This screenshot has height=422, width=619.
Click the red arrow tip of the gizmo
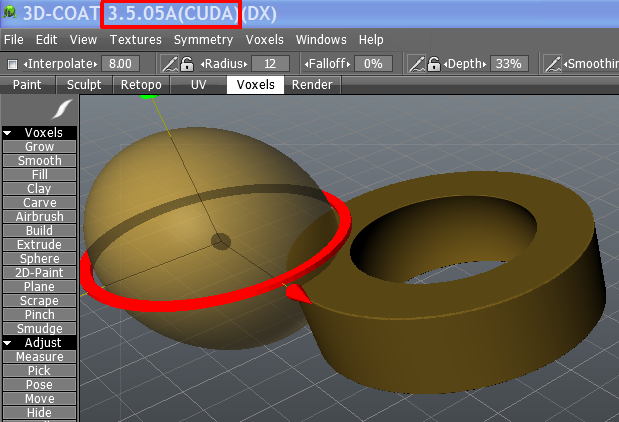[x=297, y=294]
